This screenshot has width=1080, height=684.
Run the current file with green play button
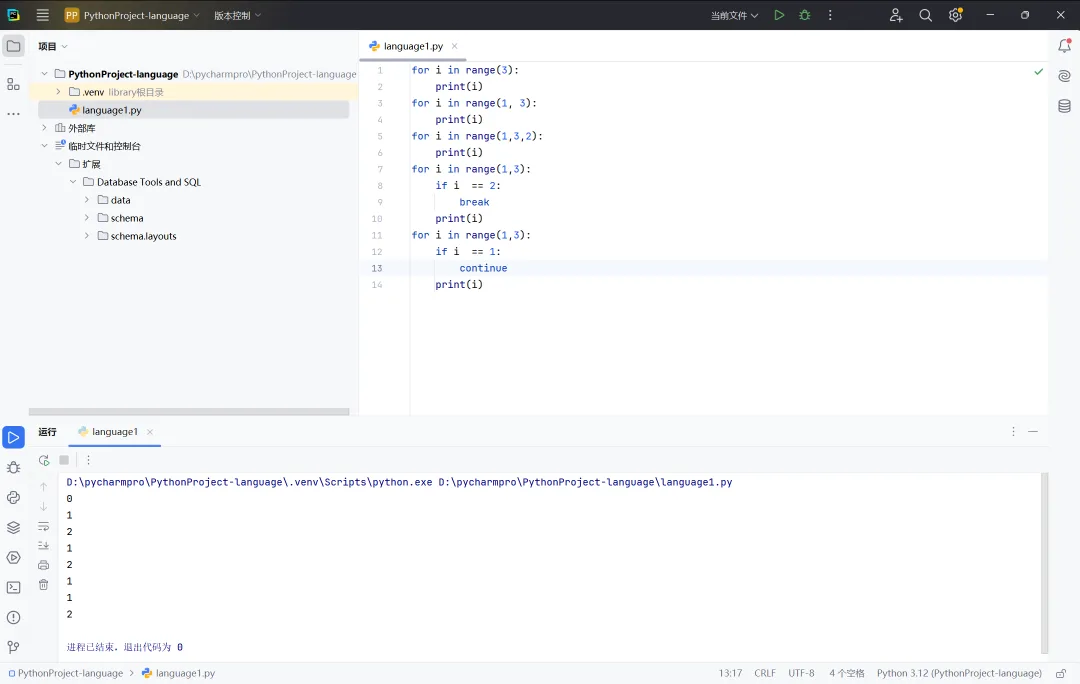coord(779,15)
